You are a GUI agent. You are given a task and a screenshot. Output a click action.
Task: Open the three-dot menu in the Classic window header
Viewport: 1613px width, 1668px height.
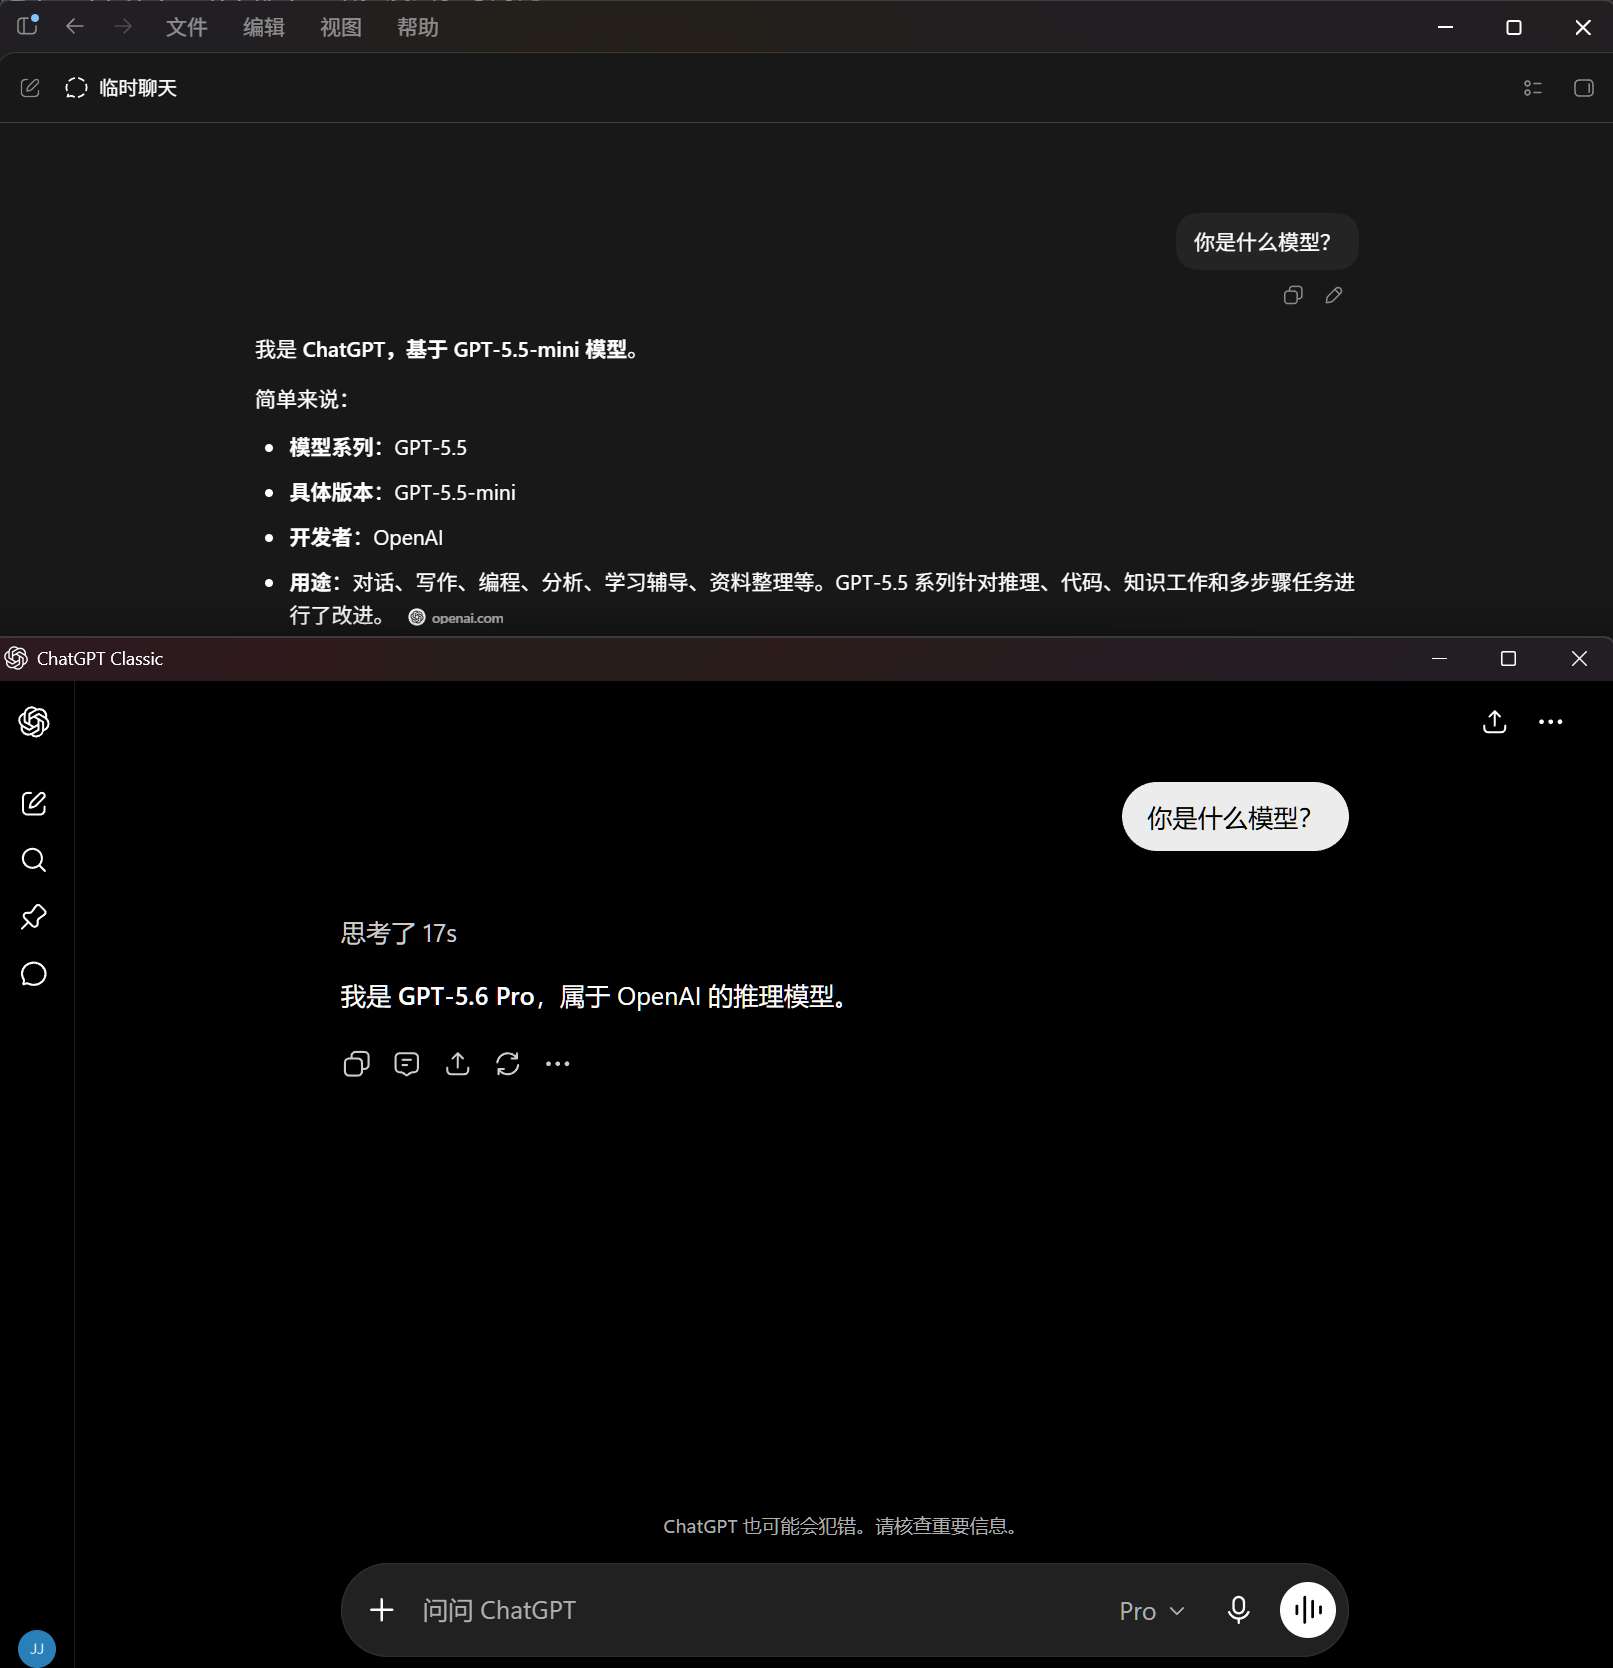coord(1550,722)
